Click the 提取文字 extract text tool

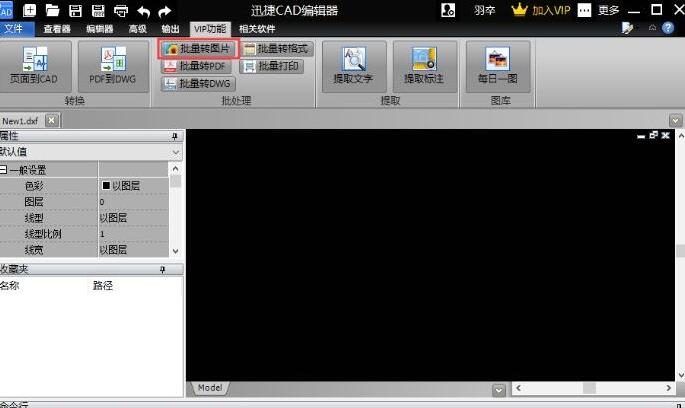pyautogui.click(x=354, y=66)
